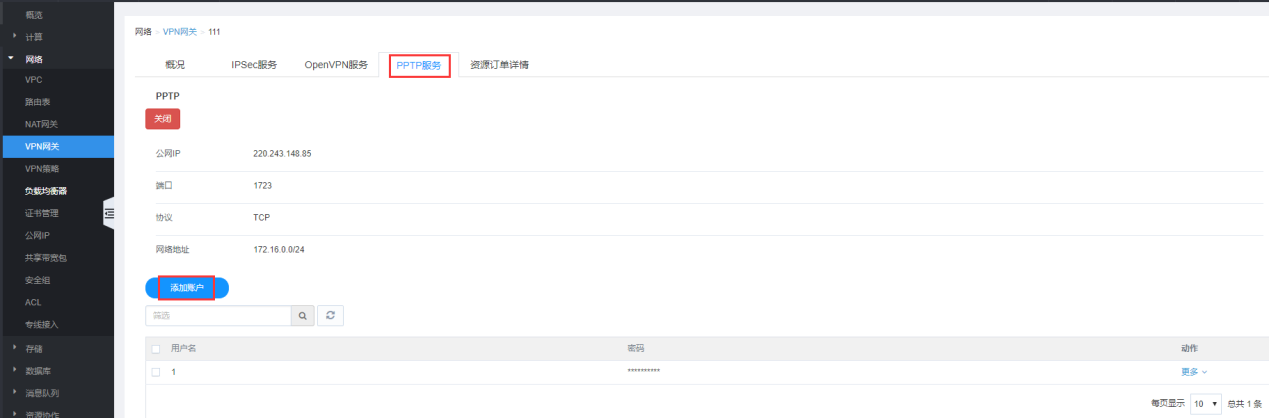The height and width of the screenshot is (418, 1269).
Task: Click the network address 172.16.0.0/24
Action: tap(279, 249)
